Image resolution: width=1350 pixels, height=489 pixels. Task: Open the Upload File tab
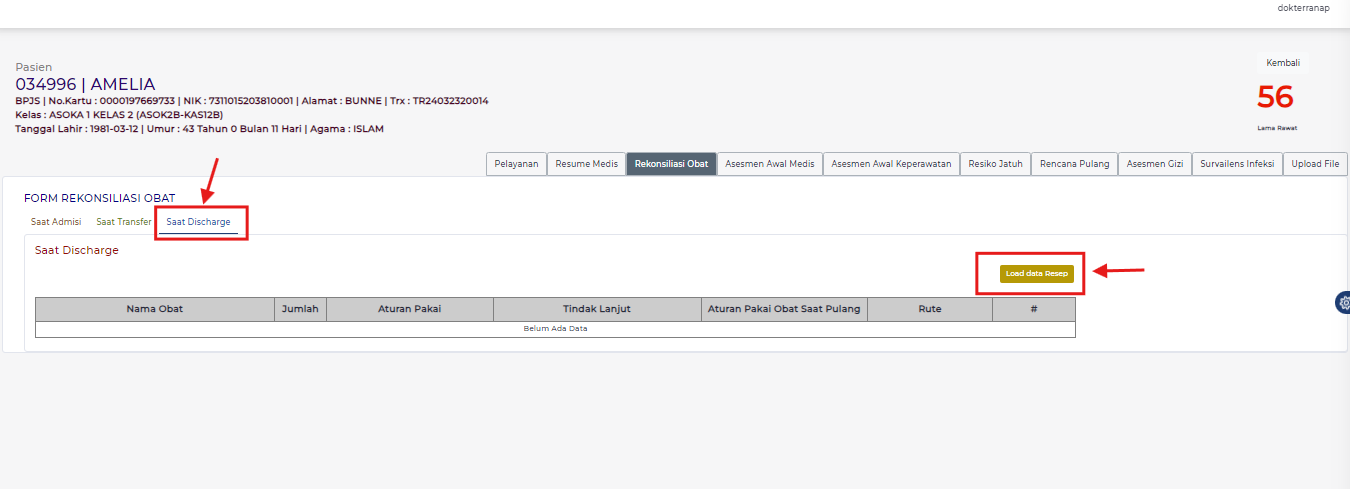tap(1315, 164)
